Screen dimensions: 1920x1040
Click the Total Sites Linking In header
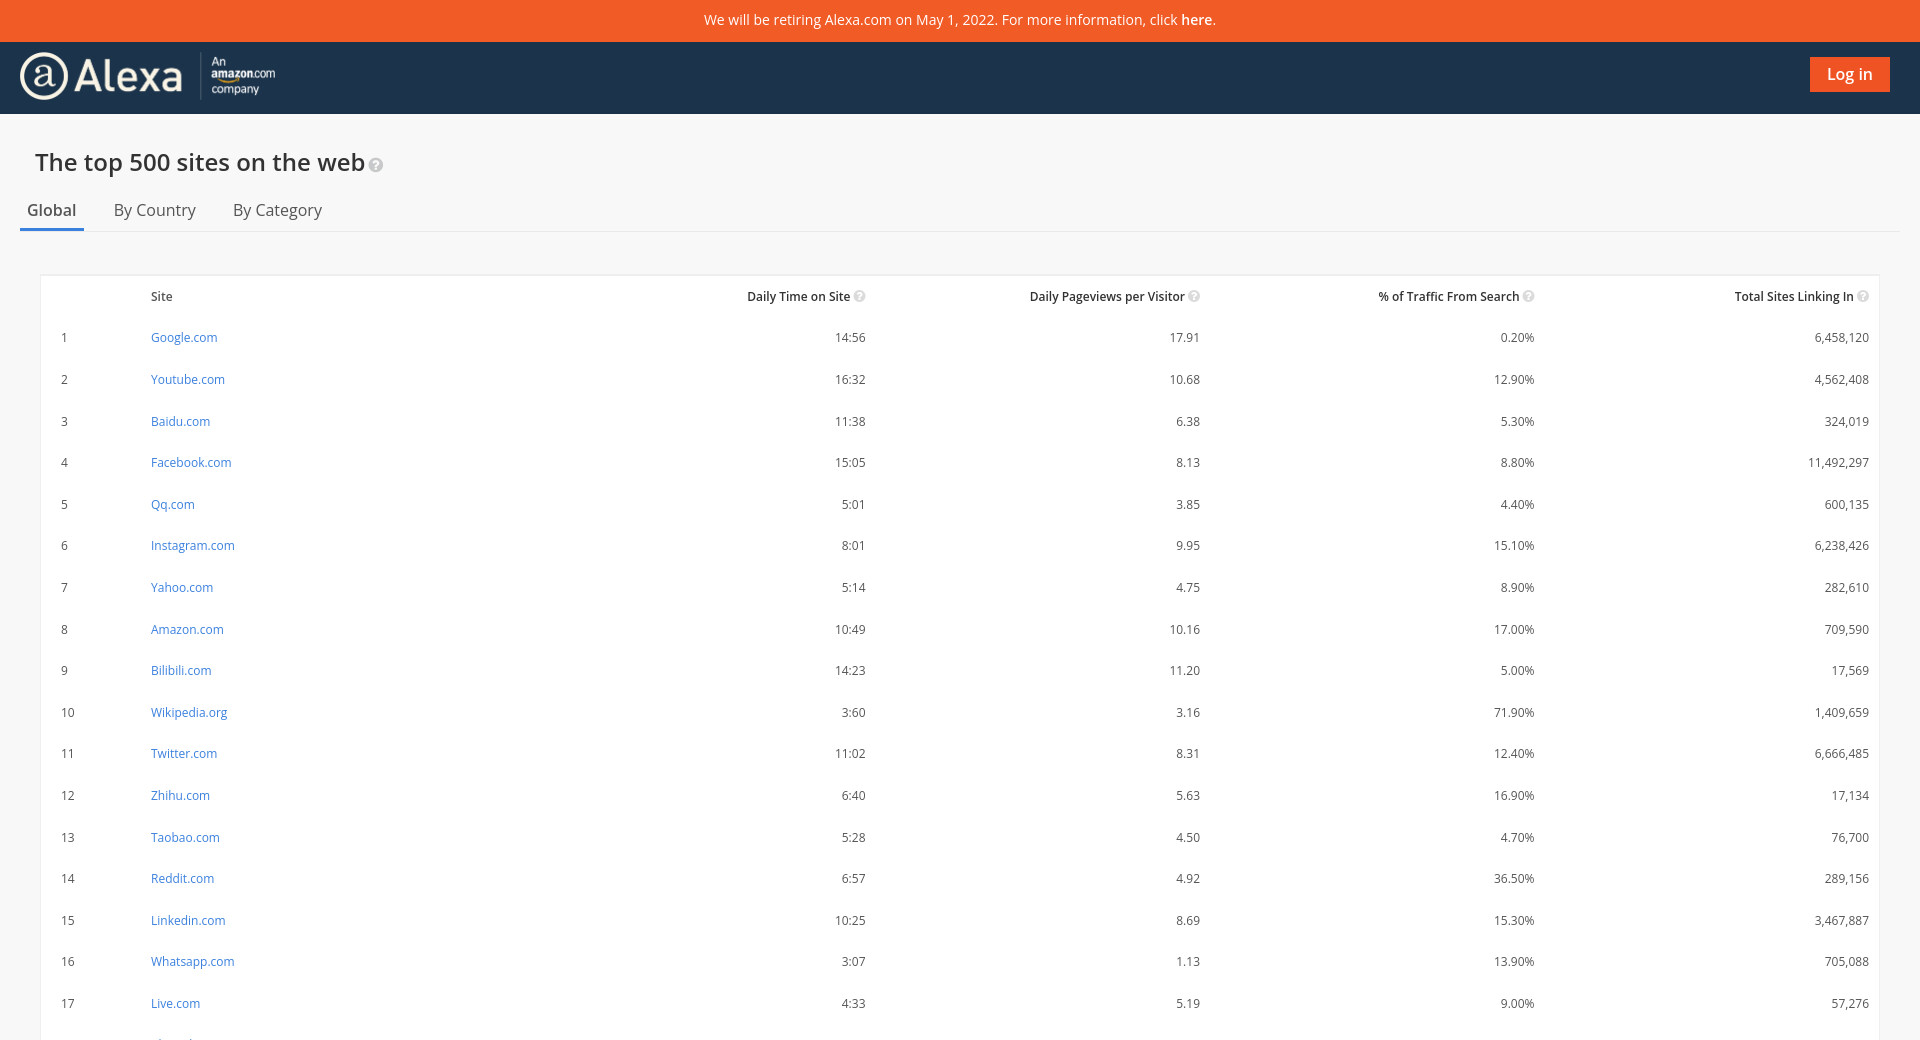[x=1794, y=297]
